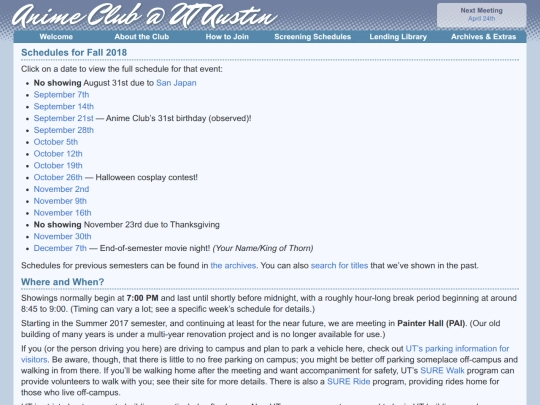Screen dimensions: 540x405
Task: Open the April 24th next meeting link
Action: pos(481,19)
